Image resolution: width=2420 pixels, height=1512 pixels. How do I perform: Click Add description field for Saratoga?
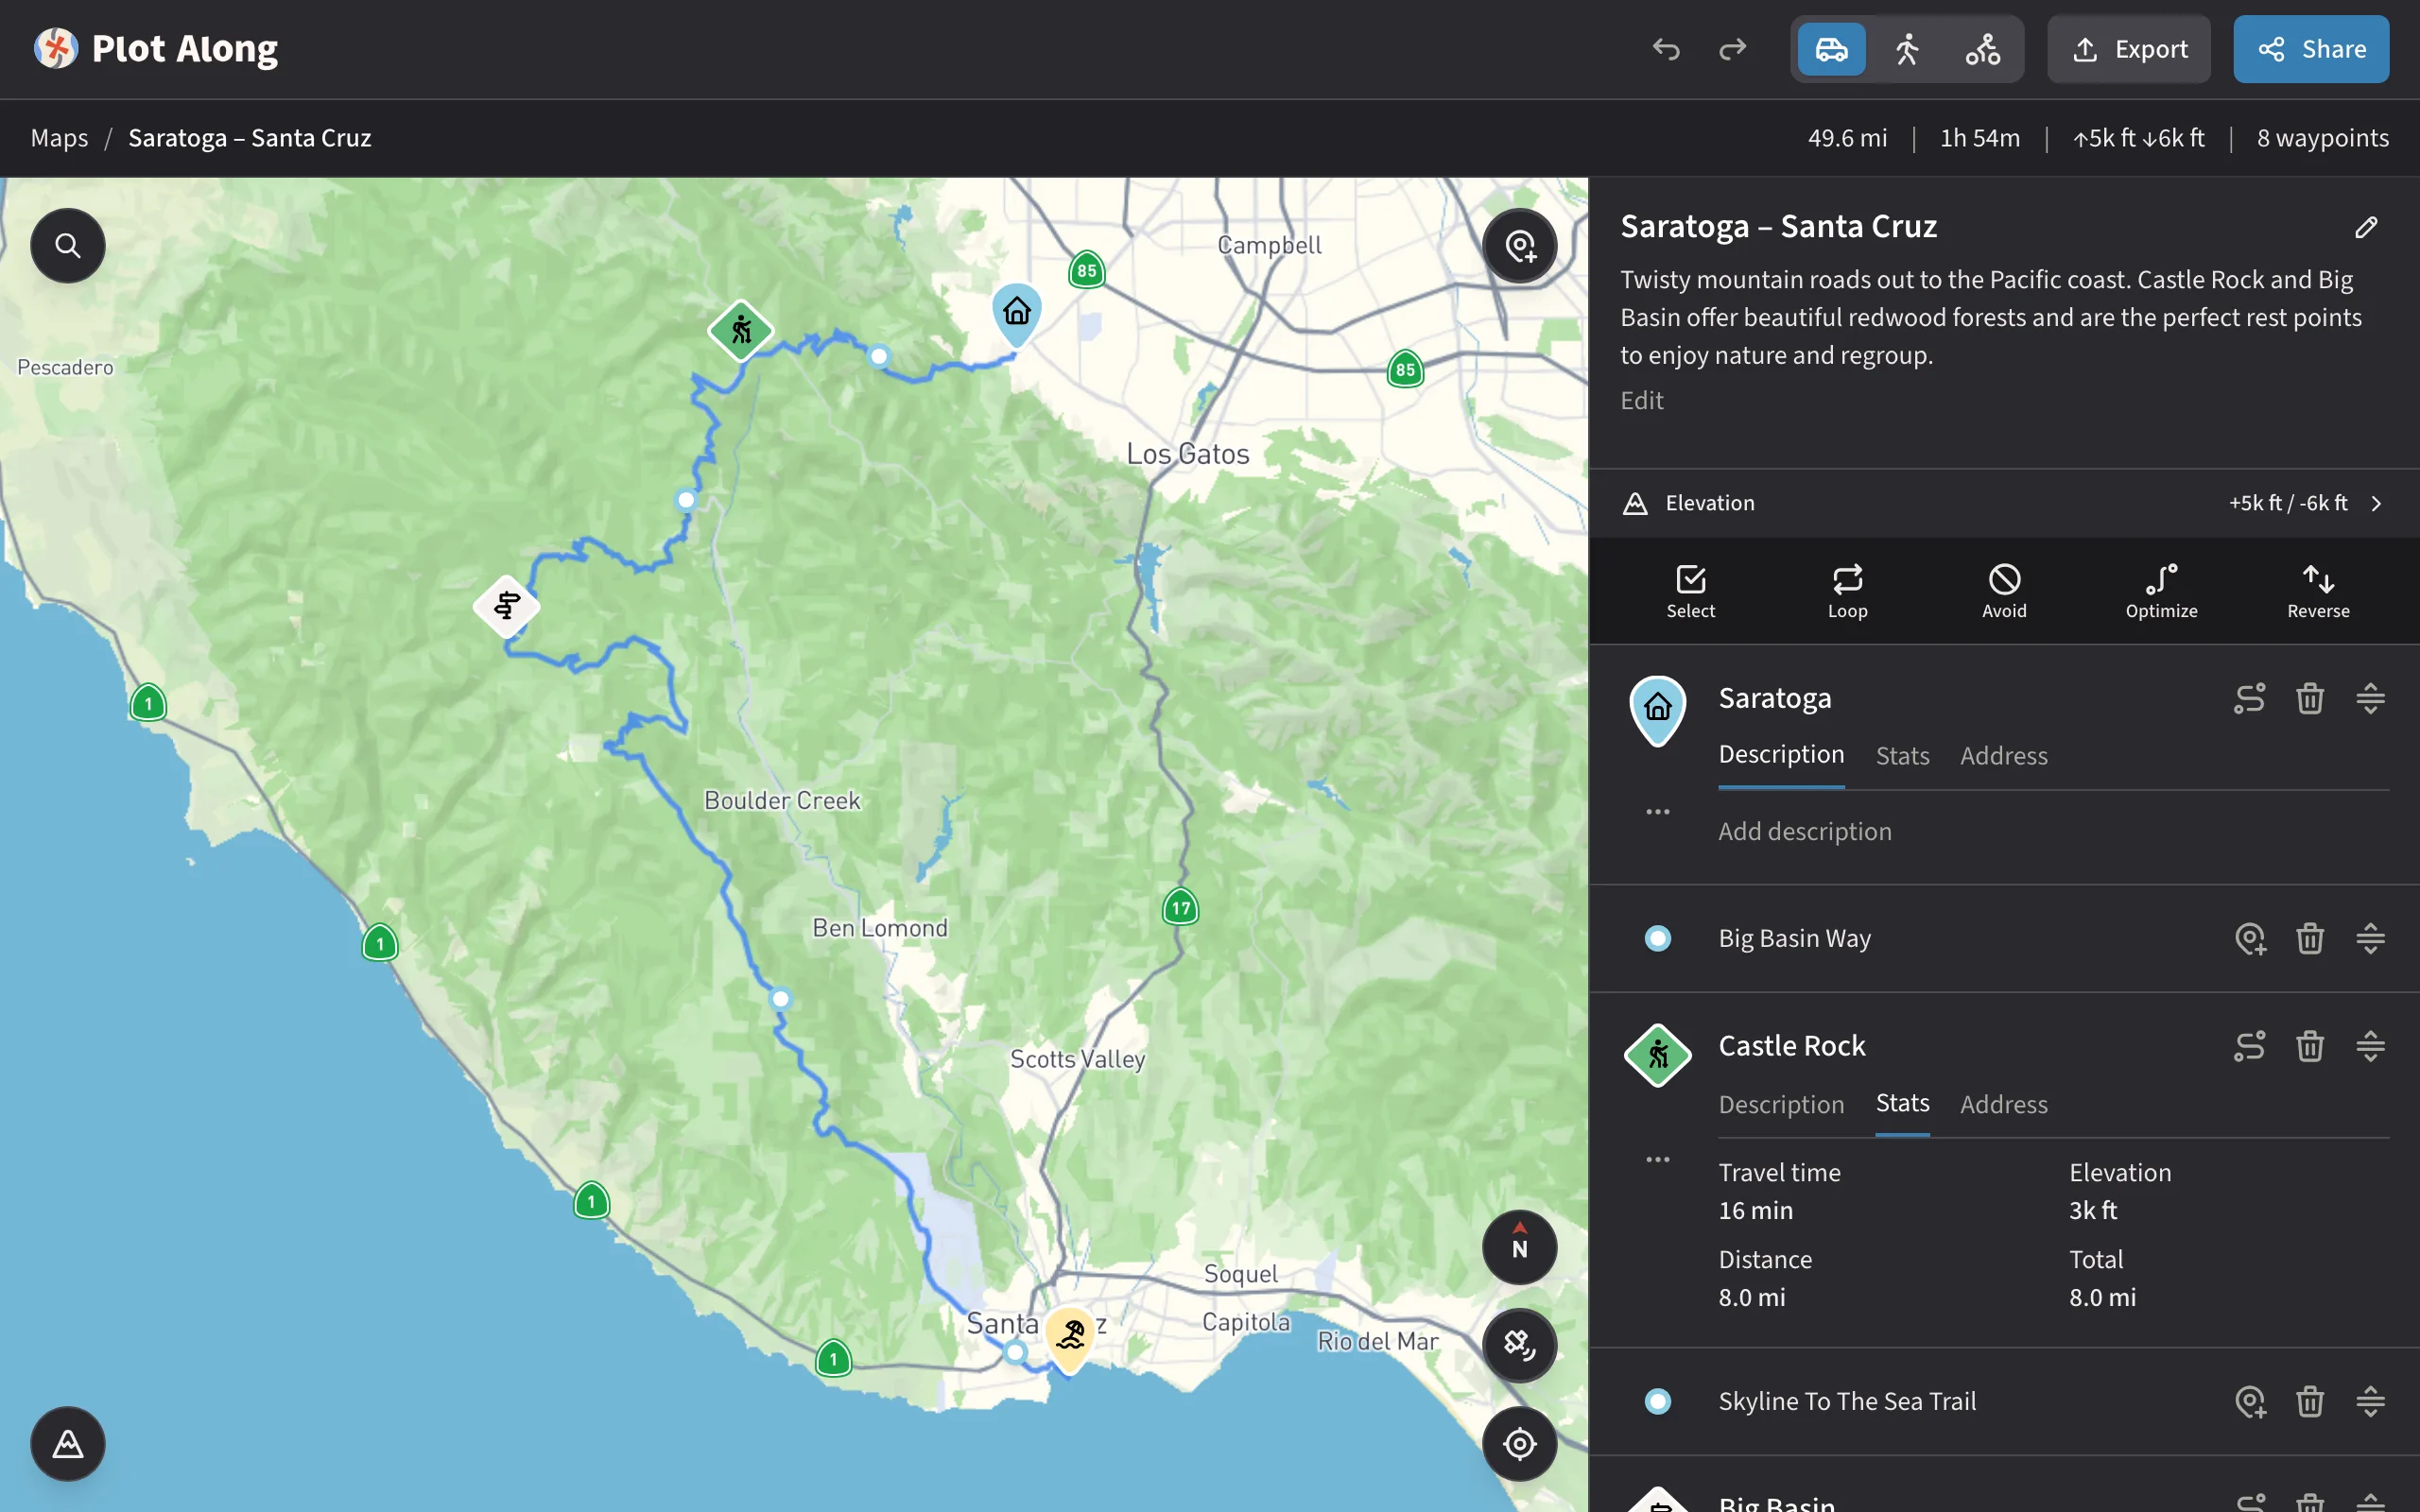(x=1804, y=831)
